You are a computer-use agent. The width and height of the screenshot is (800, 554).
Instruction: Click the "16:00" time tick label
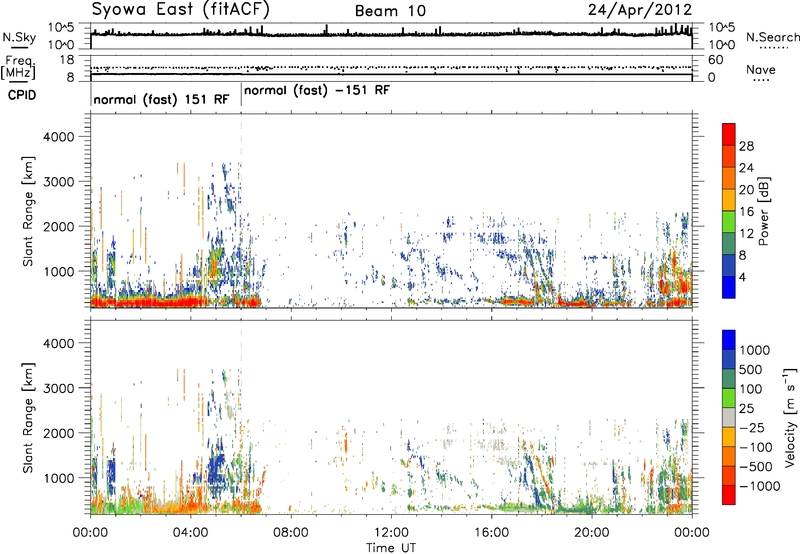[491, 533]
